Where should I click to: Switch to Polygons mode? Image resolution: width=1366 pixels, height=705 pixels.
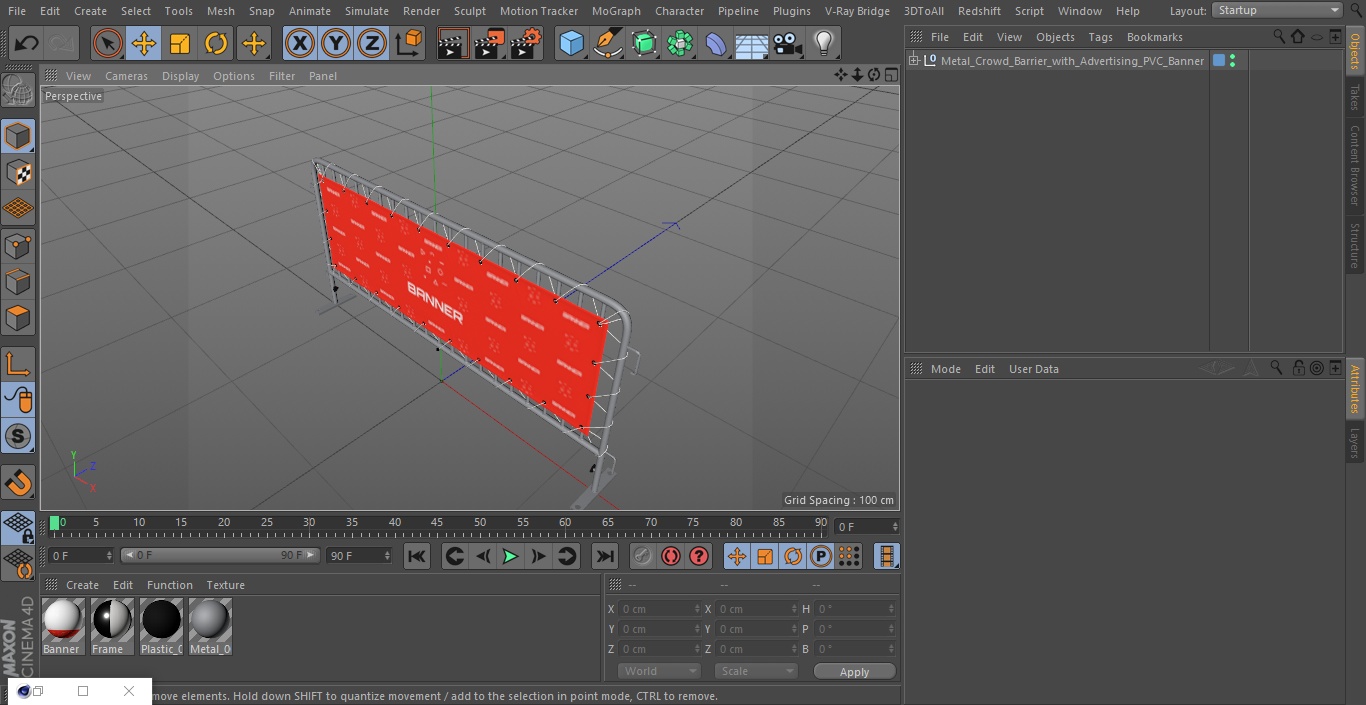tap(18, 318)
